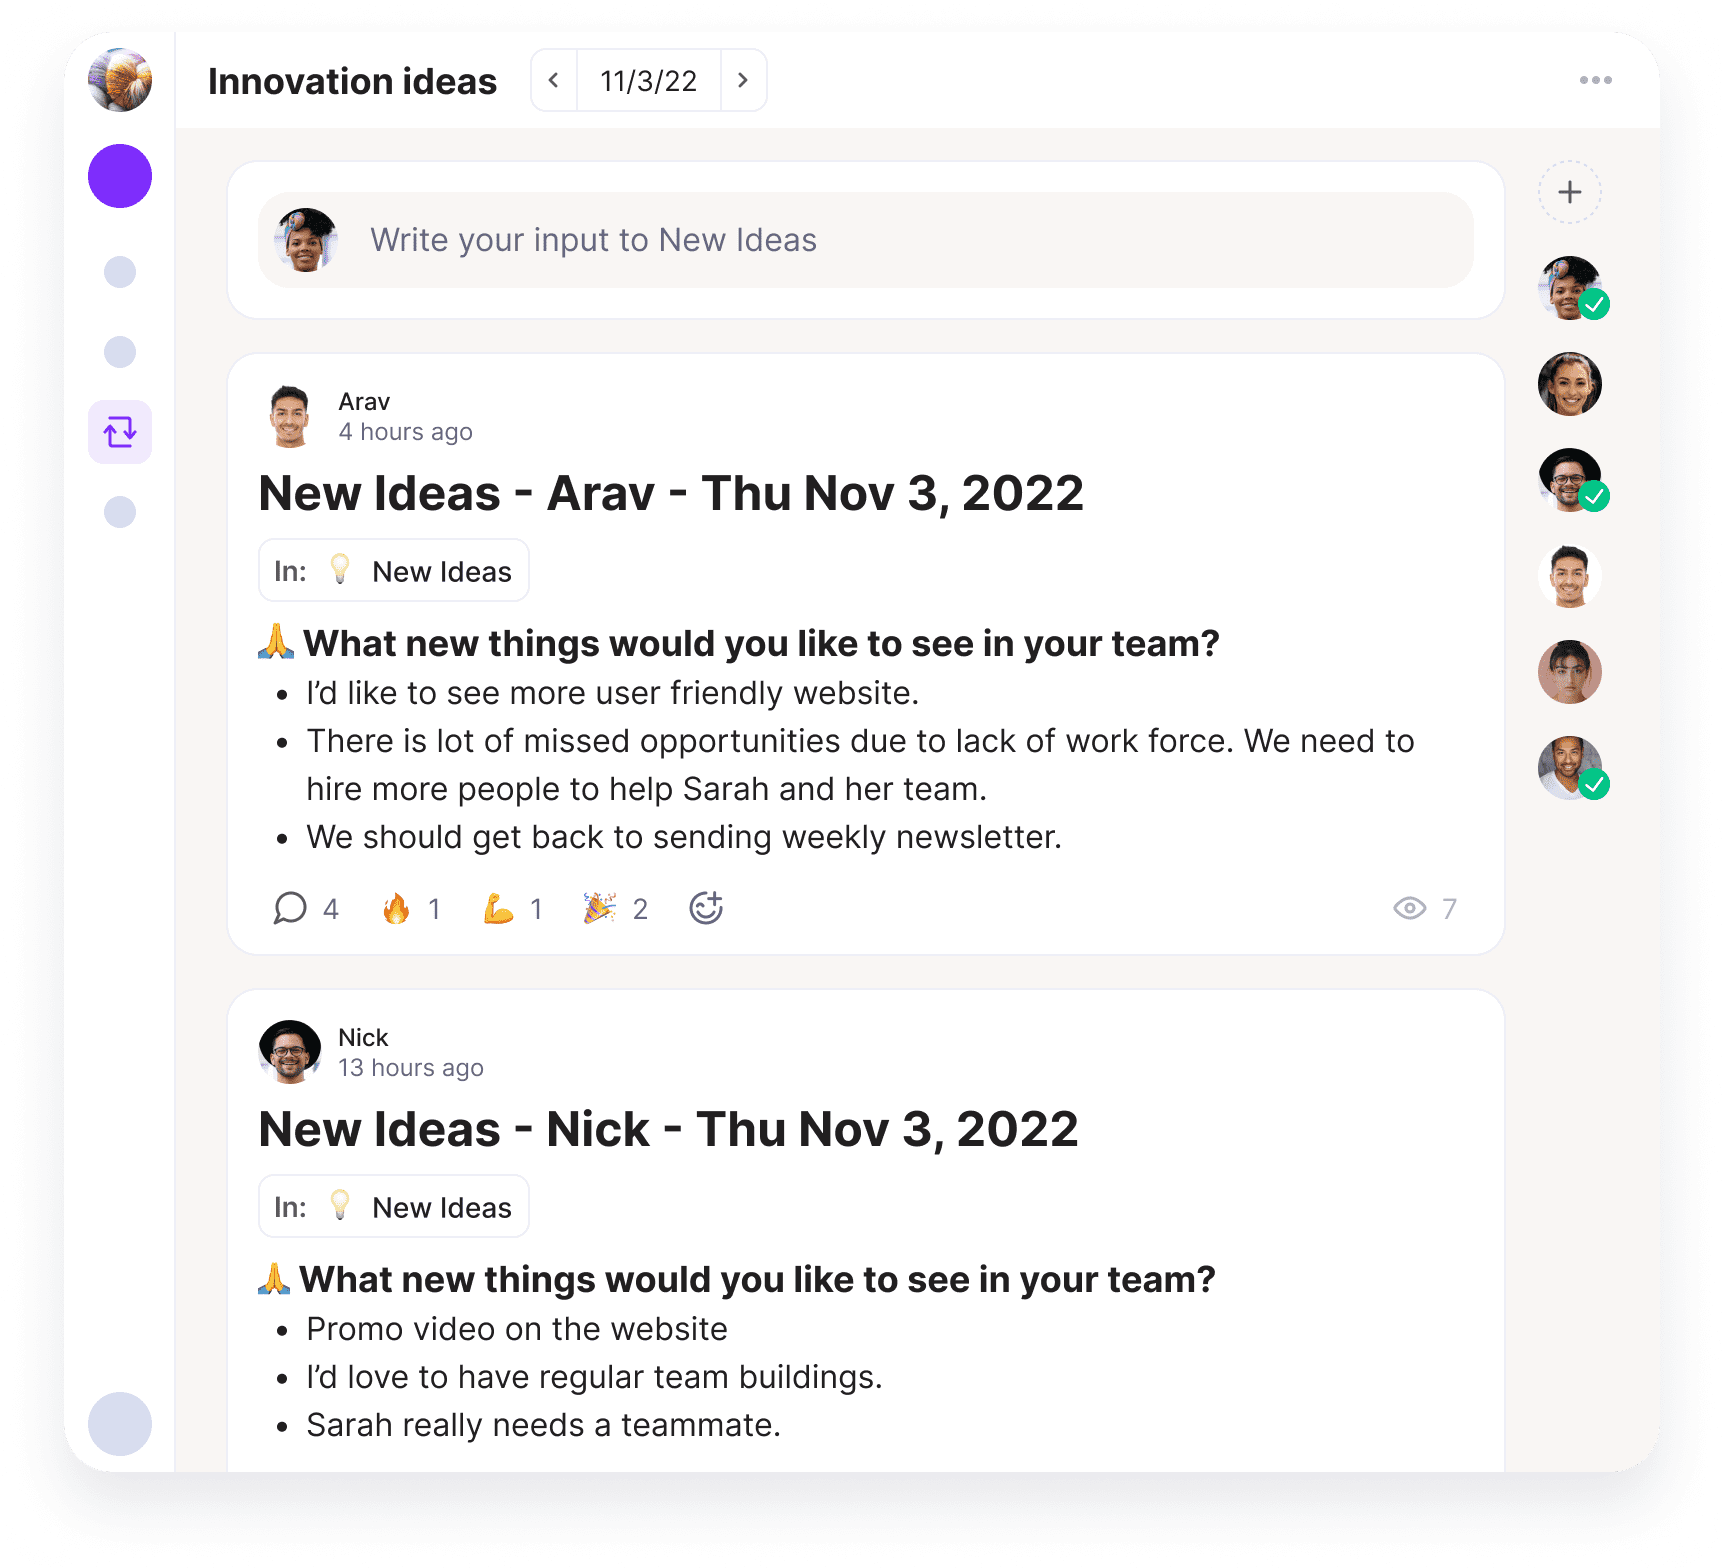Select Nick's avatar in members list

pyautogui.click(x=1570, y=480)
